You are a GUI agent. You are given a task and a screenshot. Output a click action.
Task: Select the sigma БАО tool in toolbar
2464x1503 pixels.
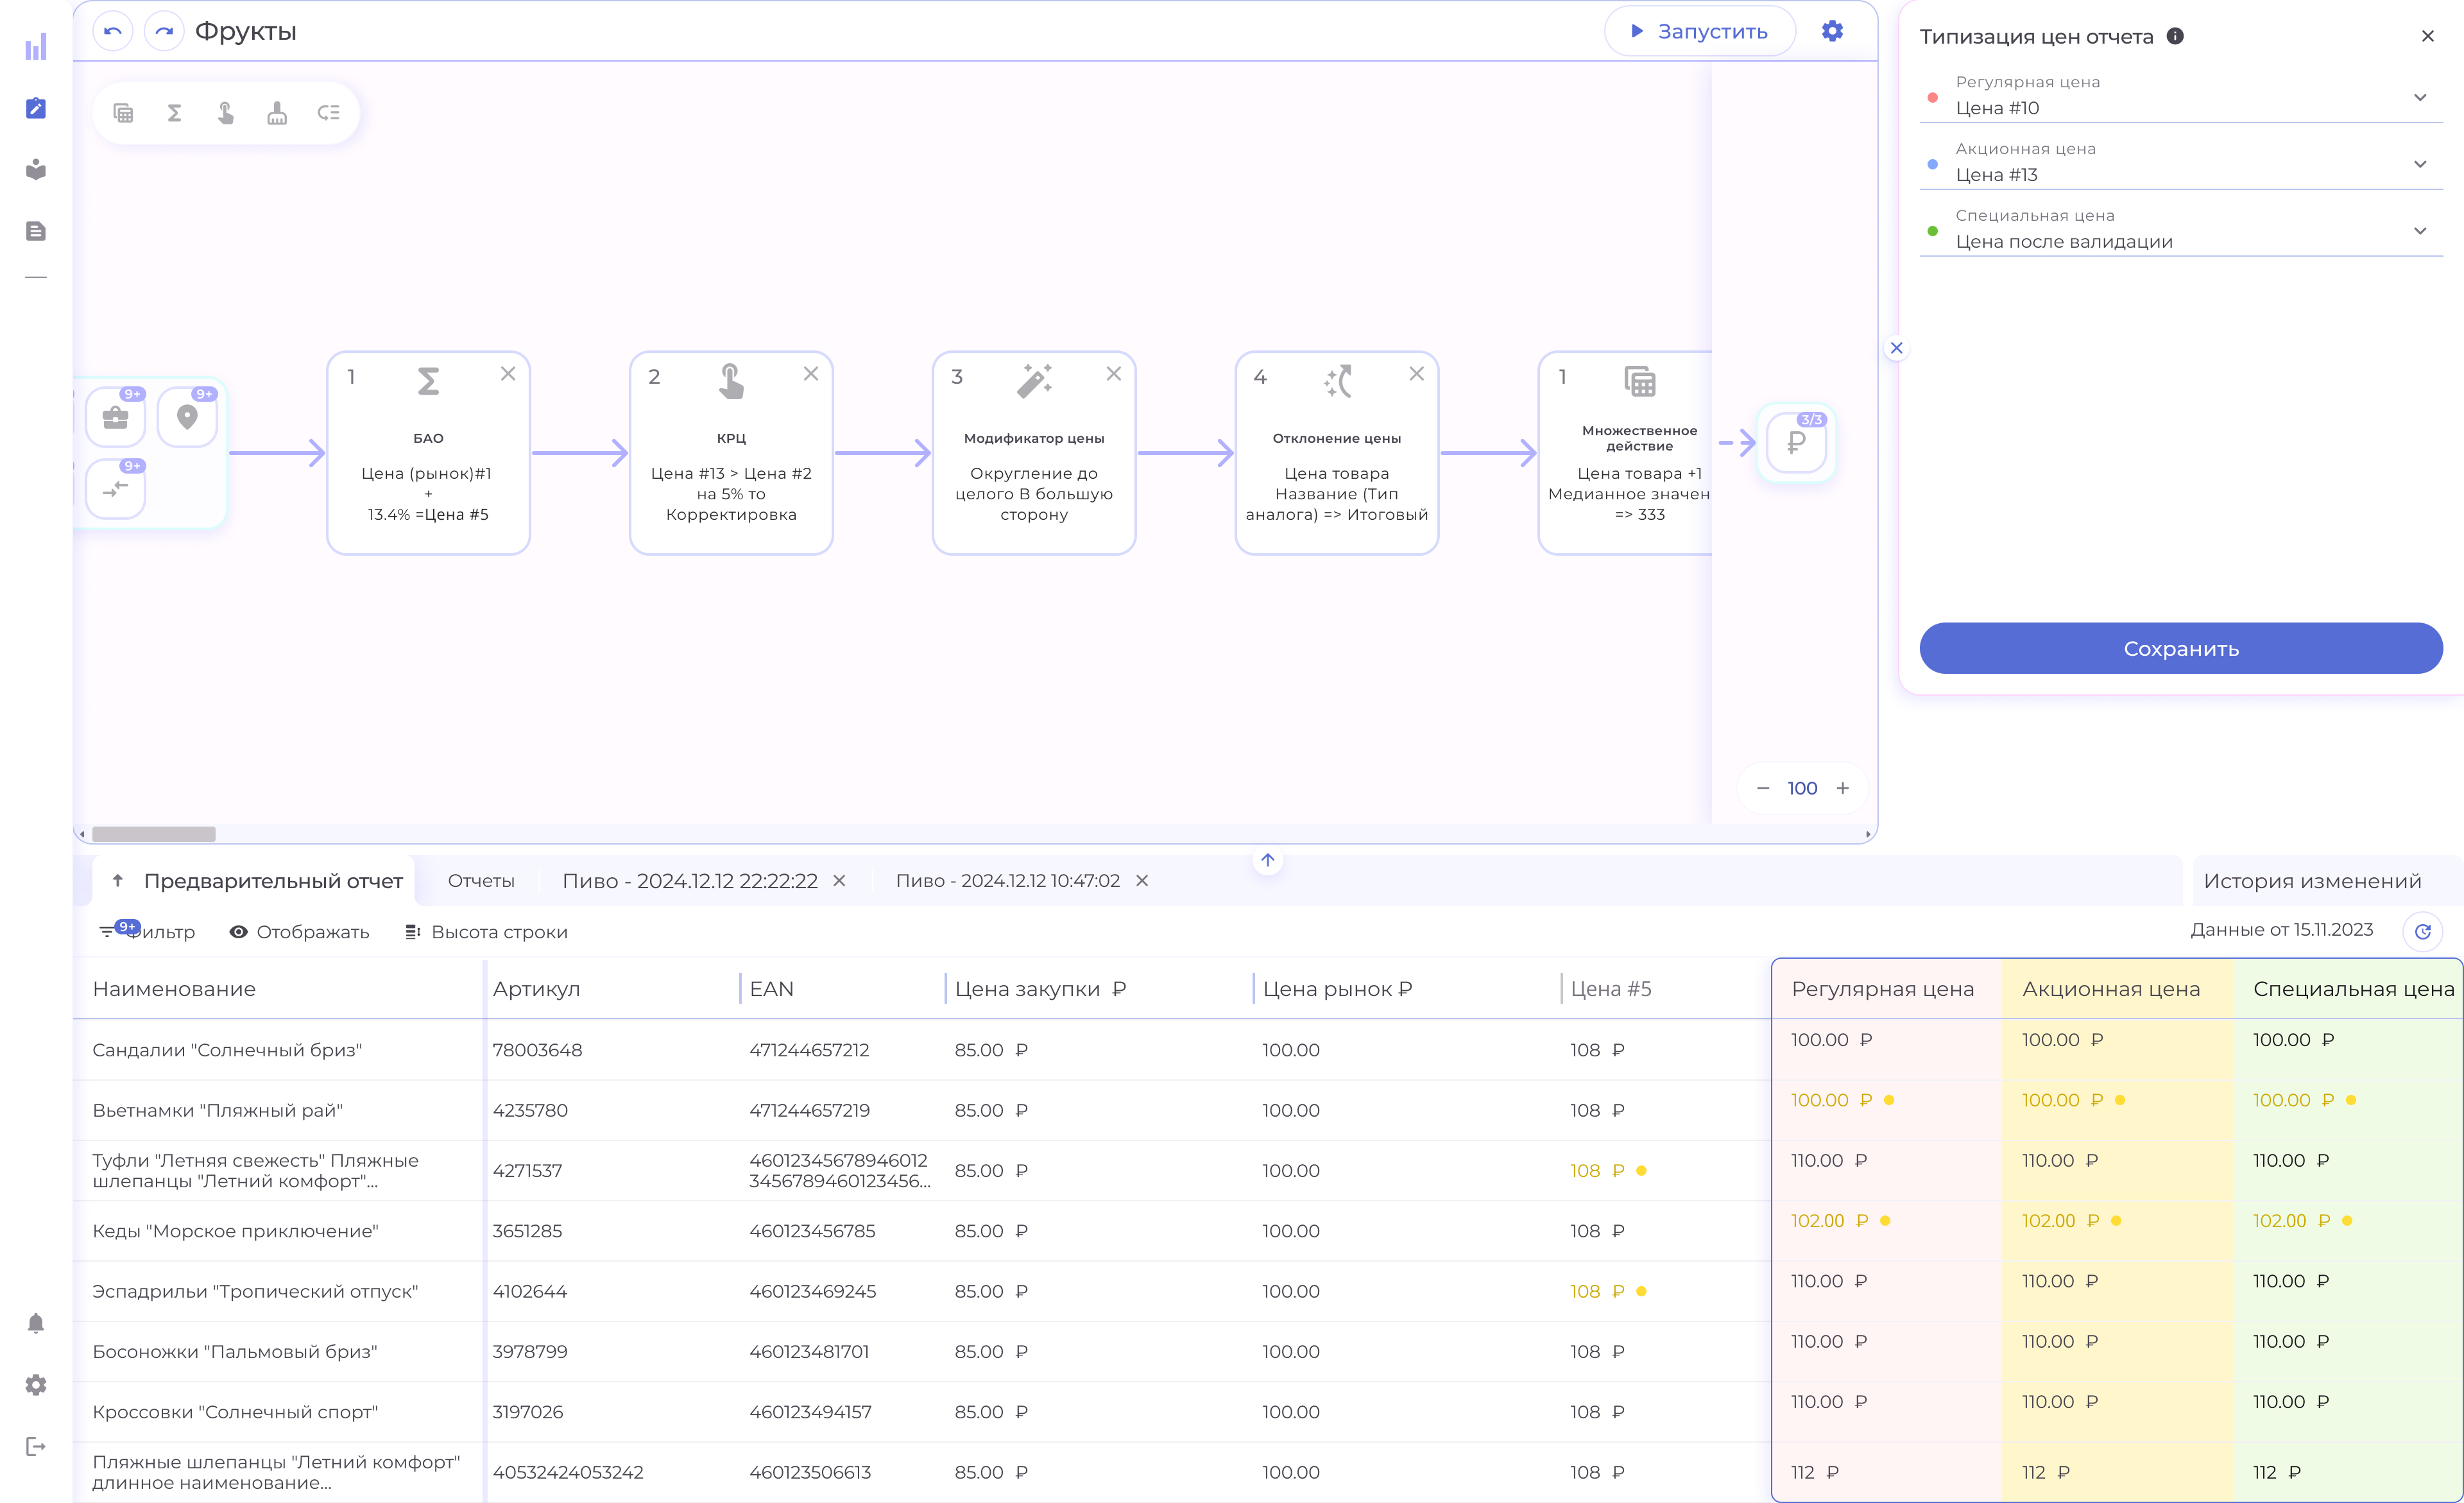[174, 113]
